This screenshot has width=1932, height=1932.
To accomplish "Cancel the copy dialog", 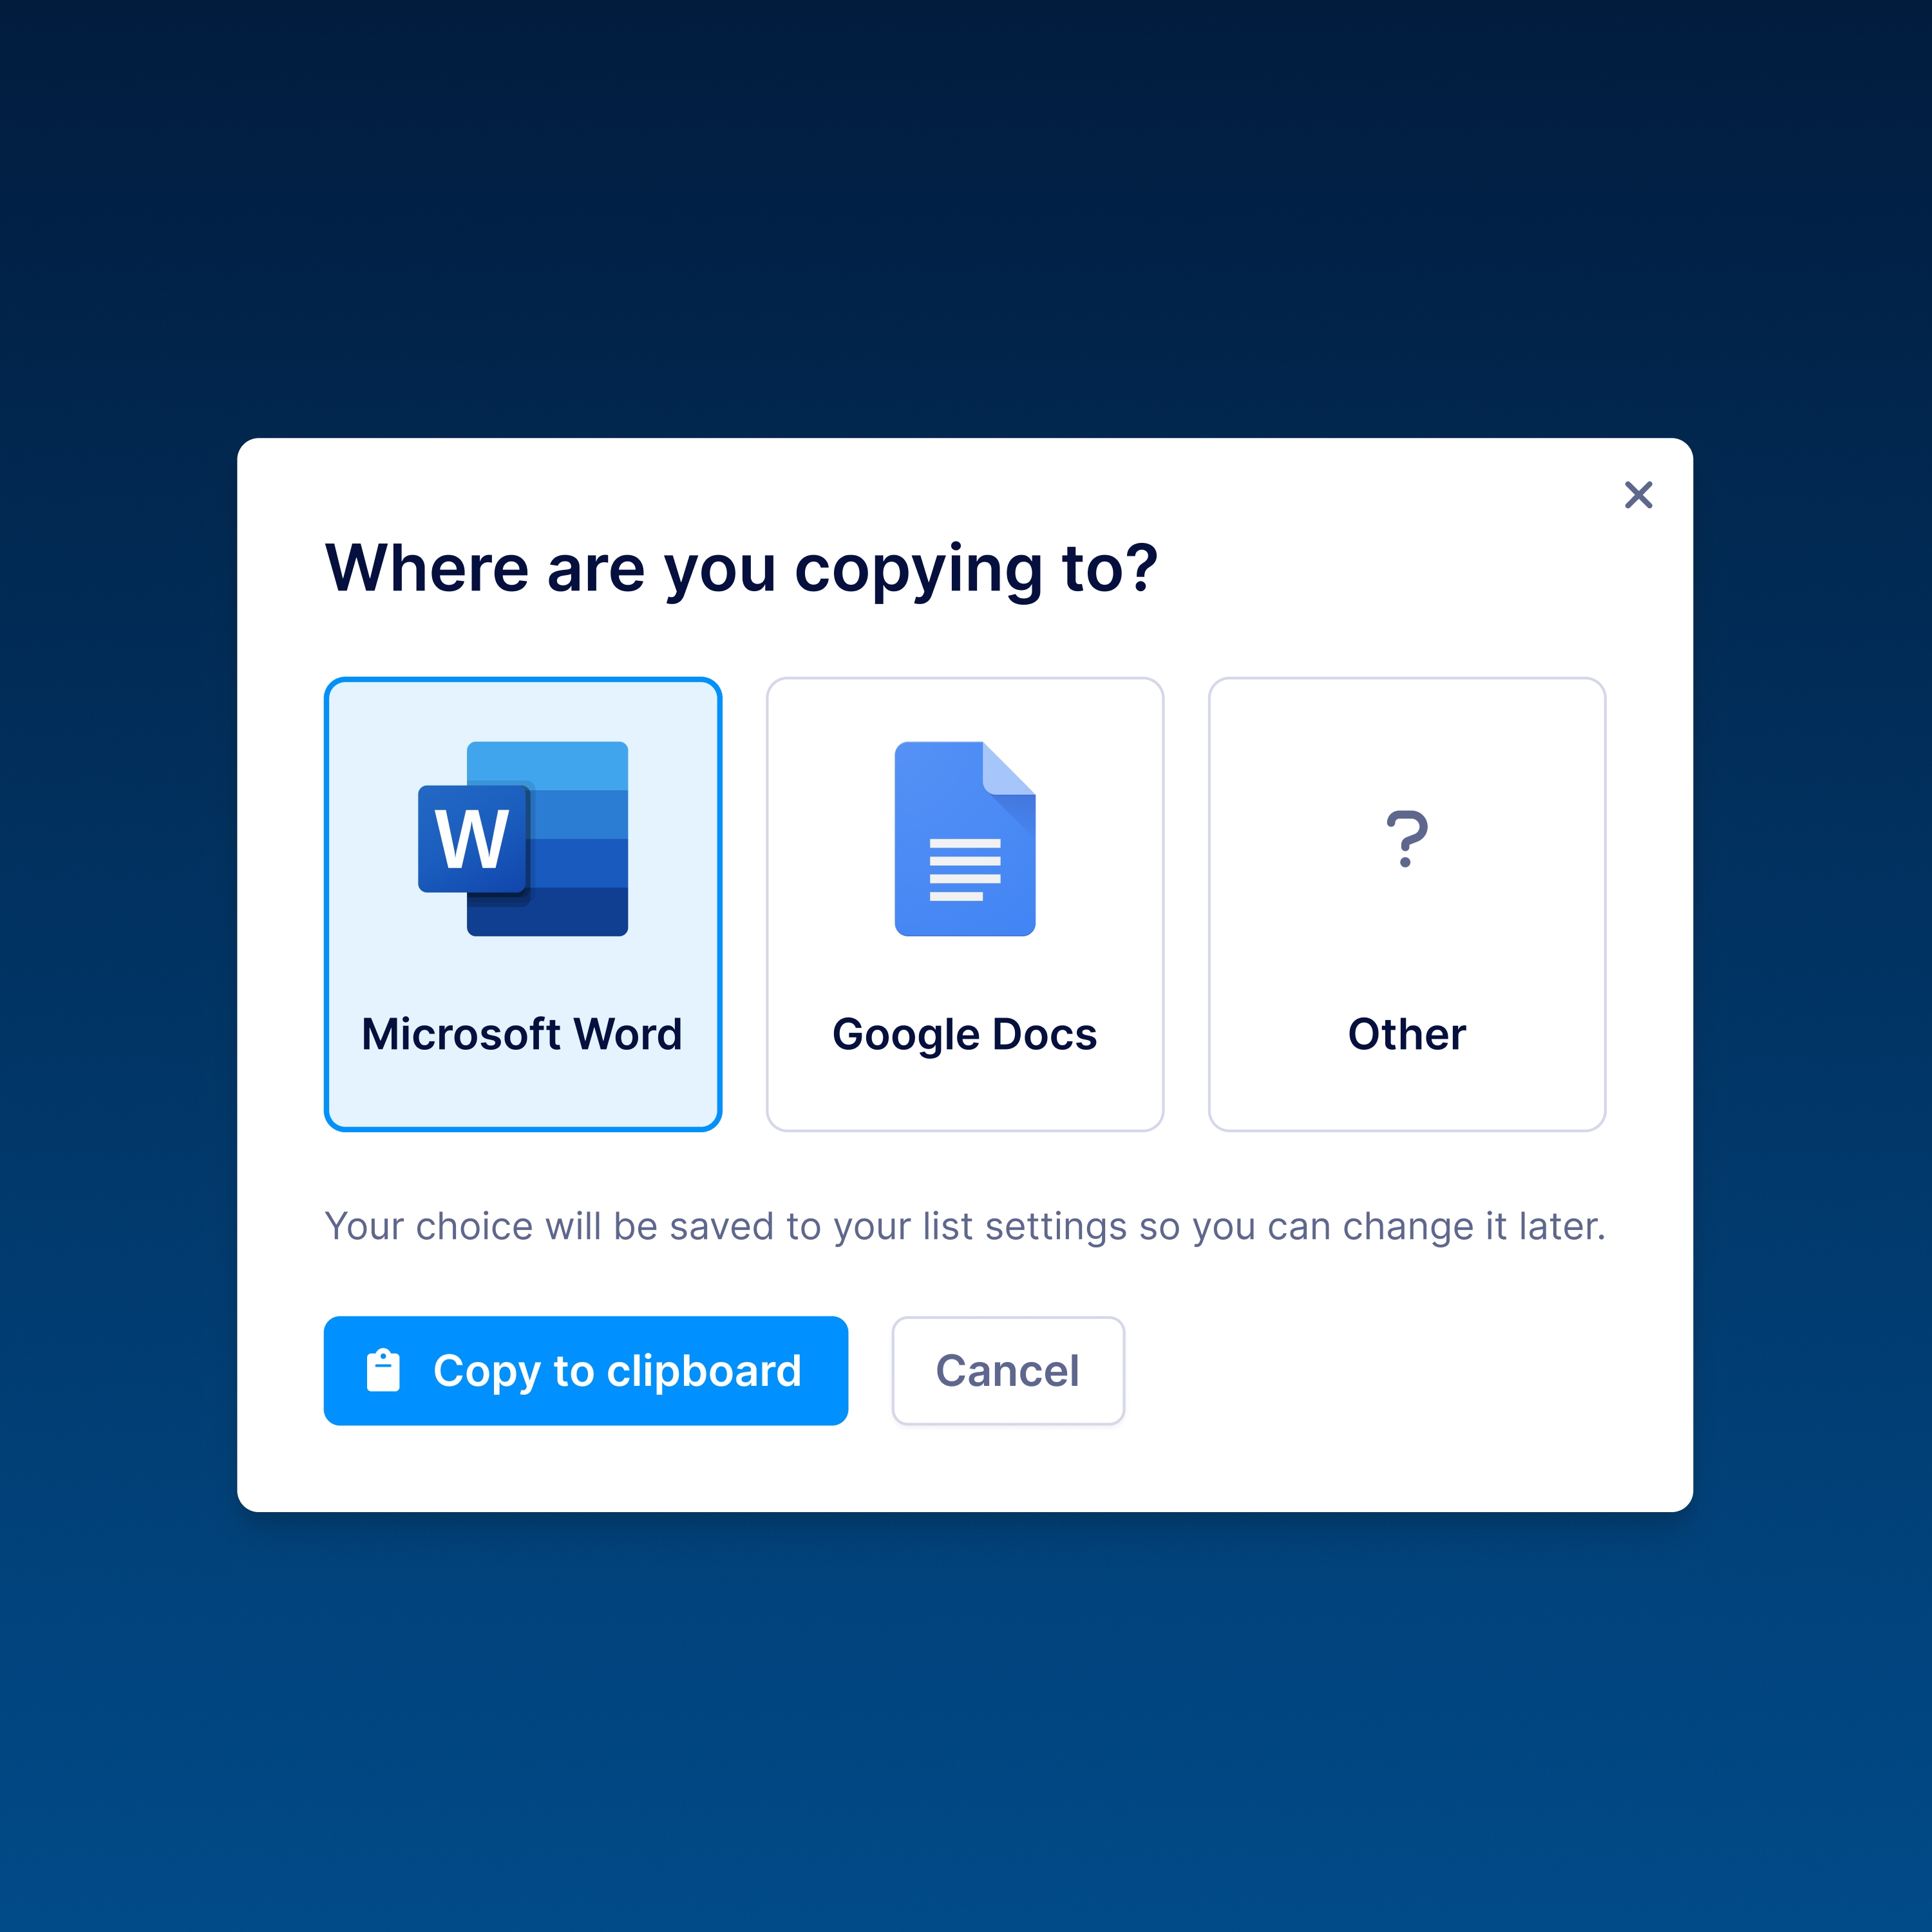I will 1008,1370.
